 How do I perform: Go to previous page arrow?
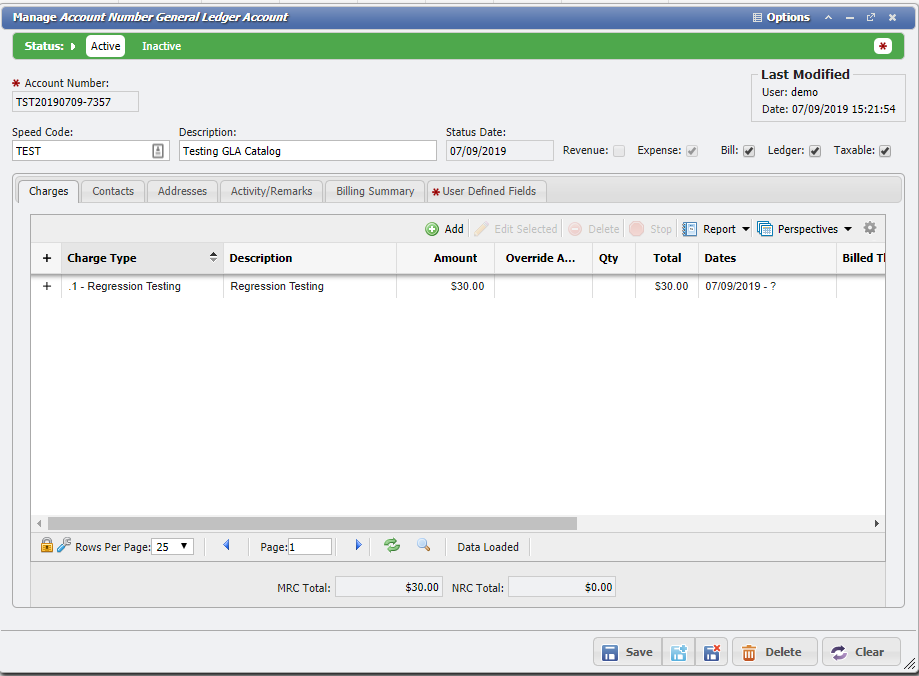click(226, 546)
